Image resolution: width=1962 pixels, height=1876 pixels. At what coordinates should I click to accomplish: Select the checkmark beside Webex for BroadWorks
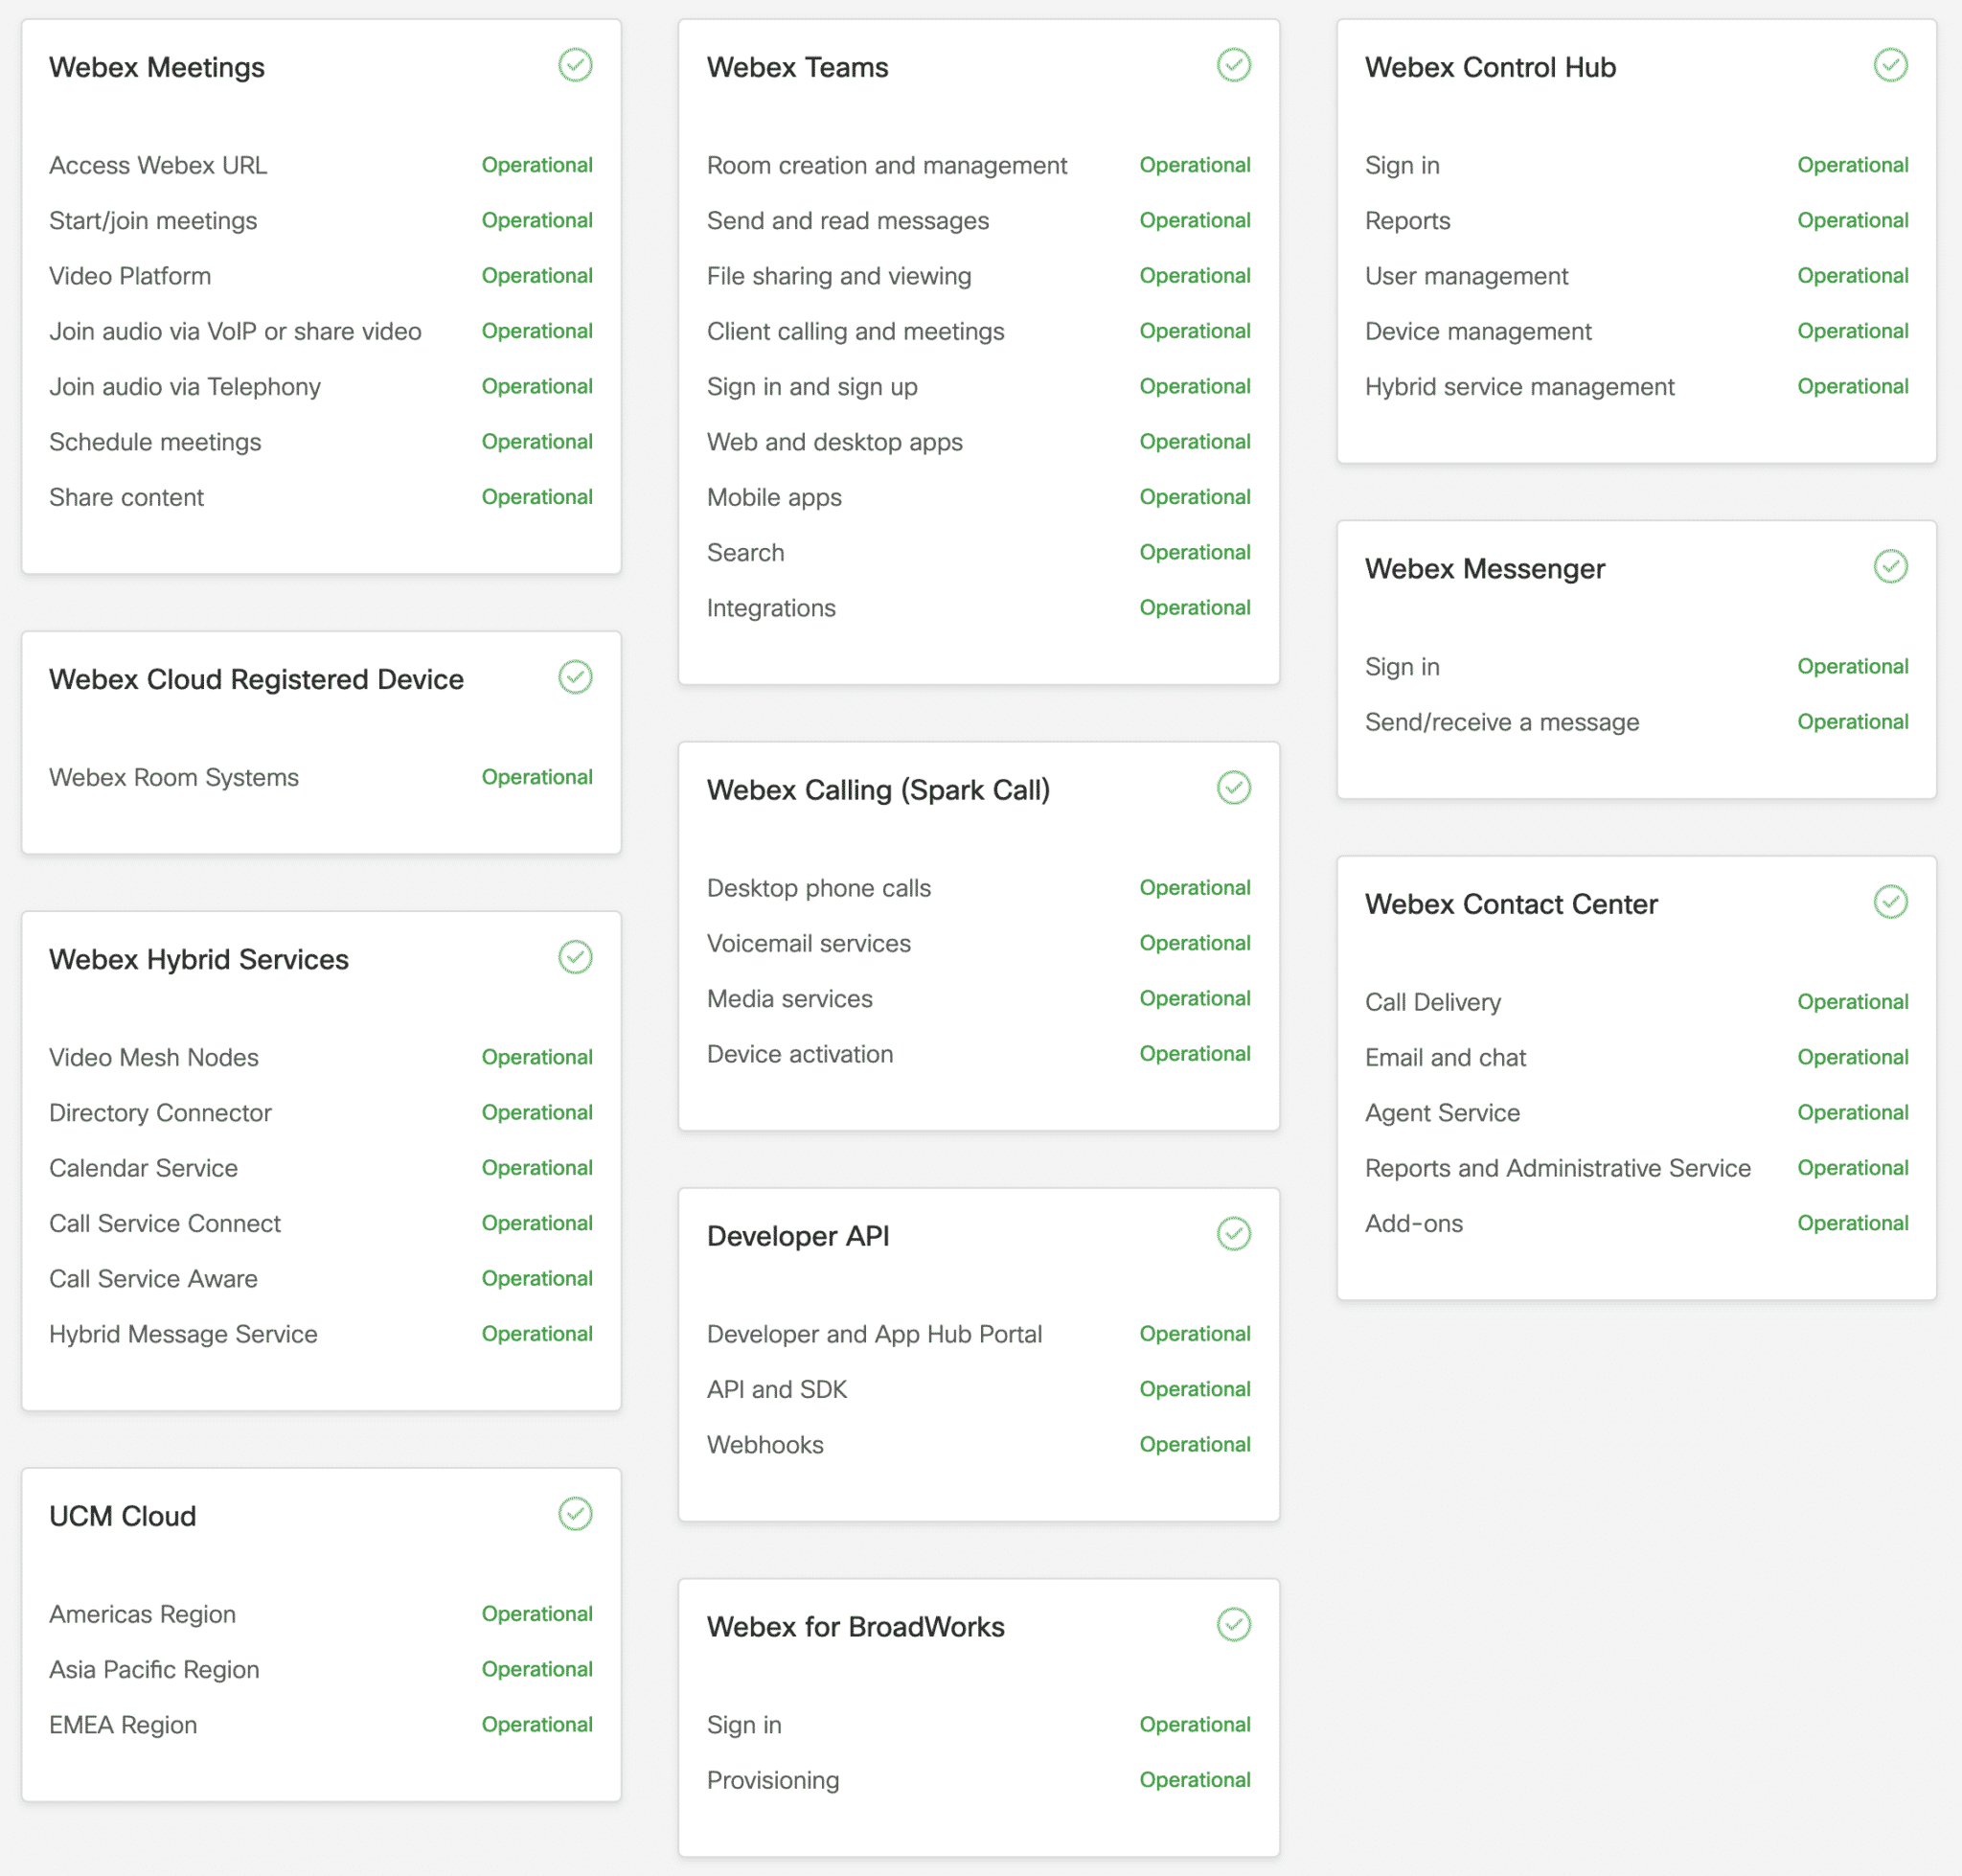[x=1234, y=1625]
